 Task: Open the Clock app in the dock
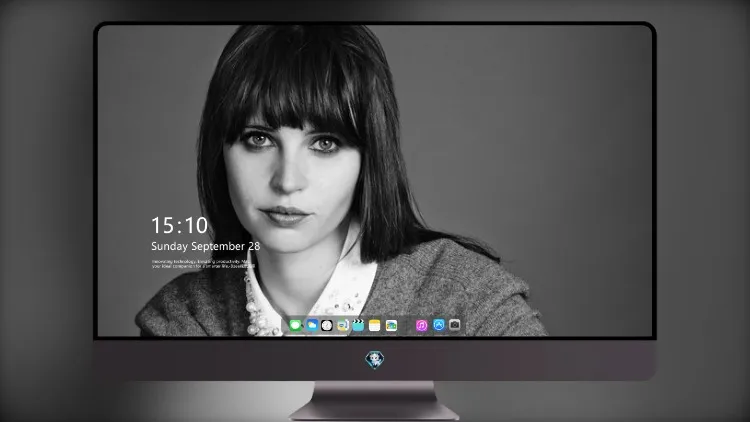click(x=327, y=325)
